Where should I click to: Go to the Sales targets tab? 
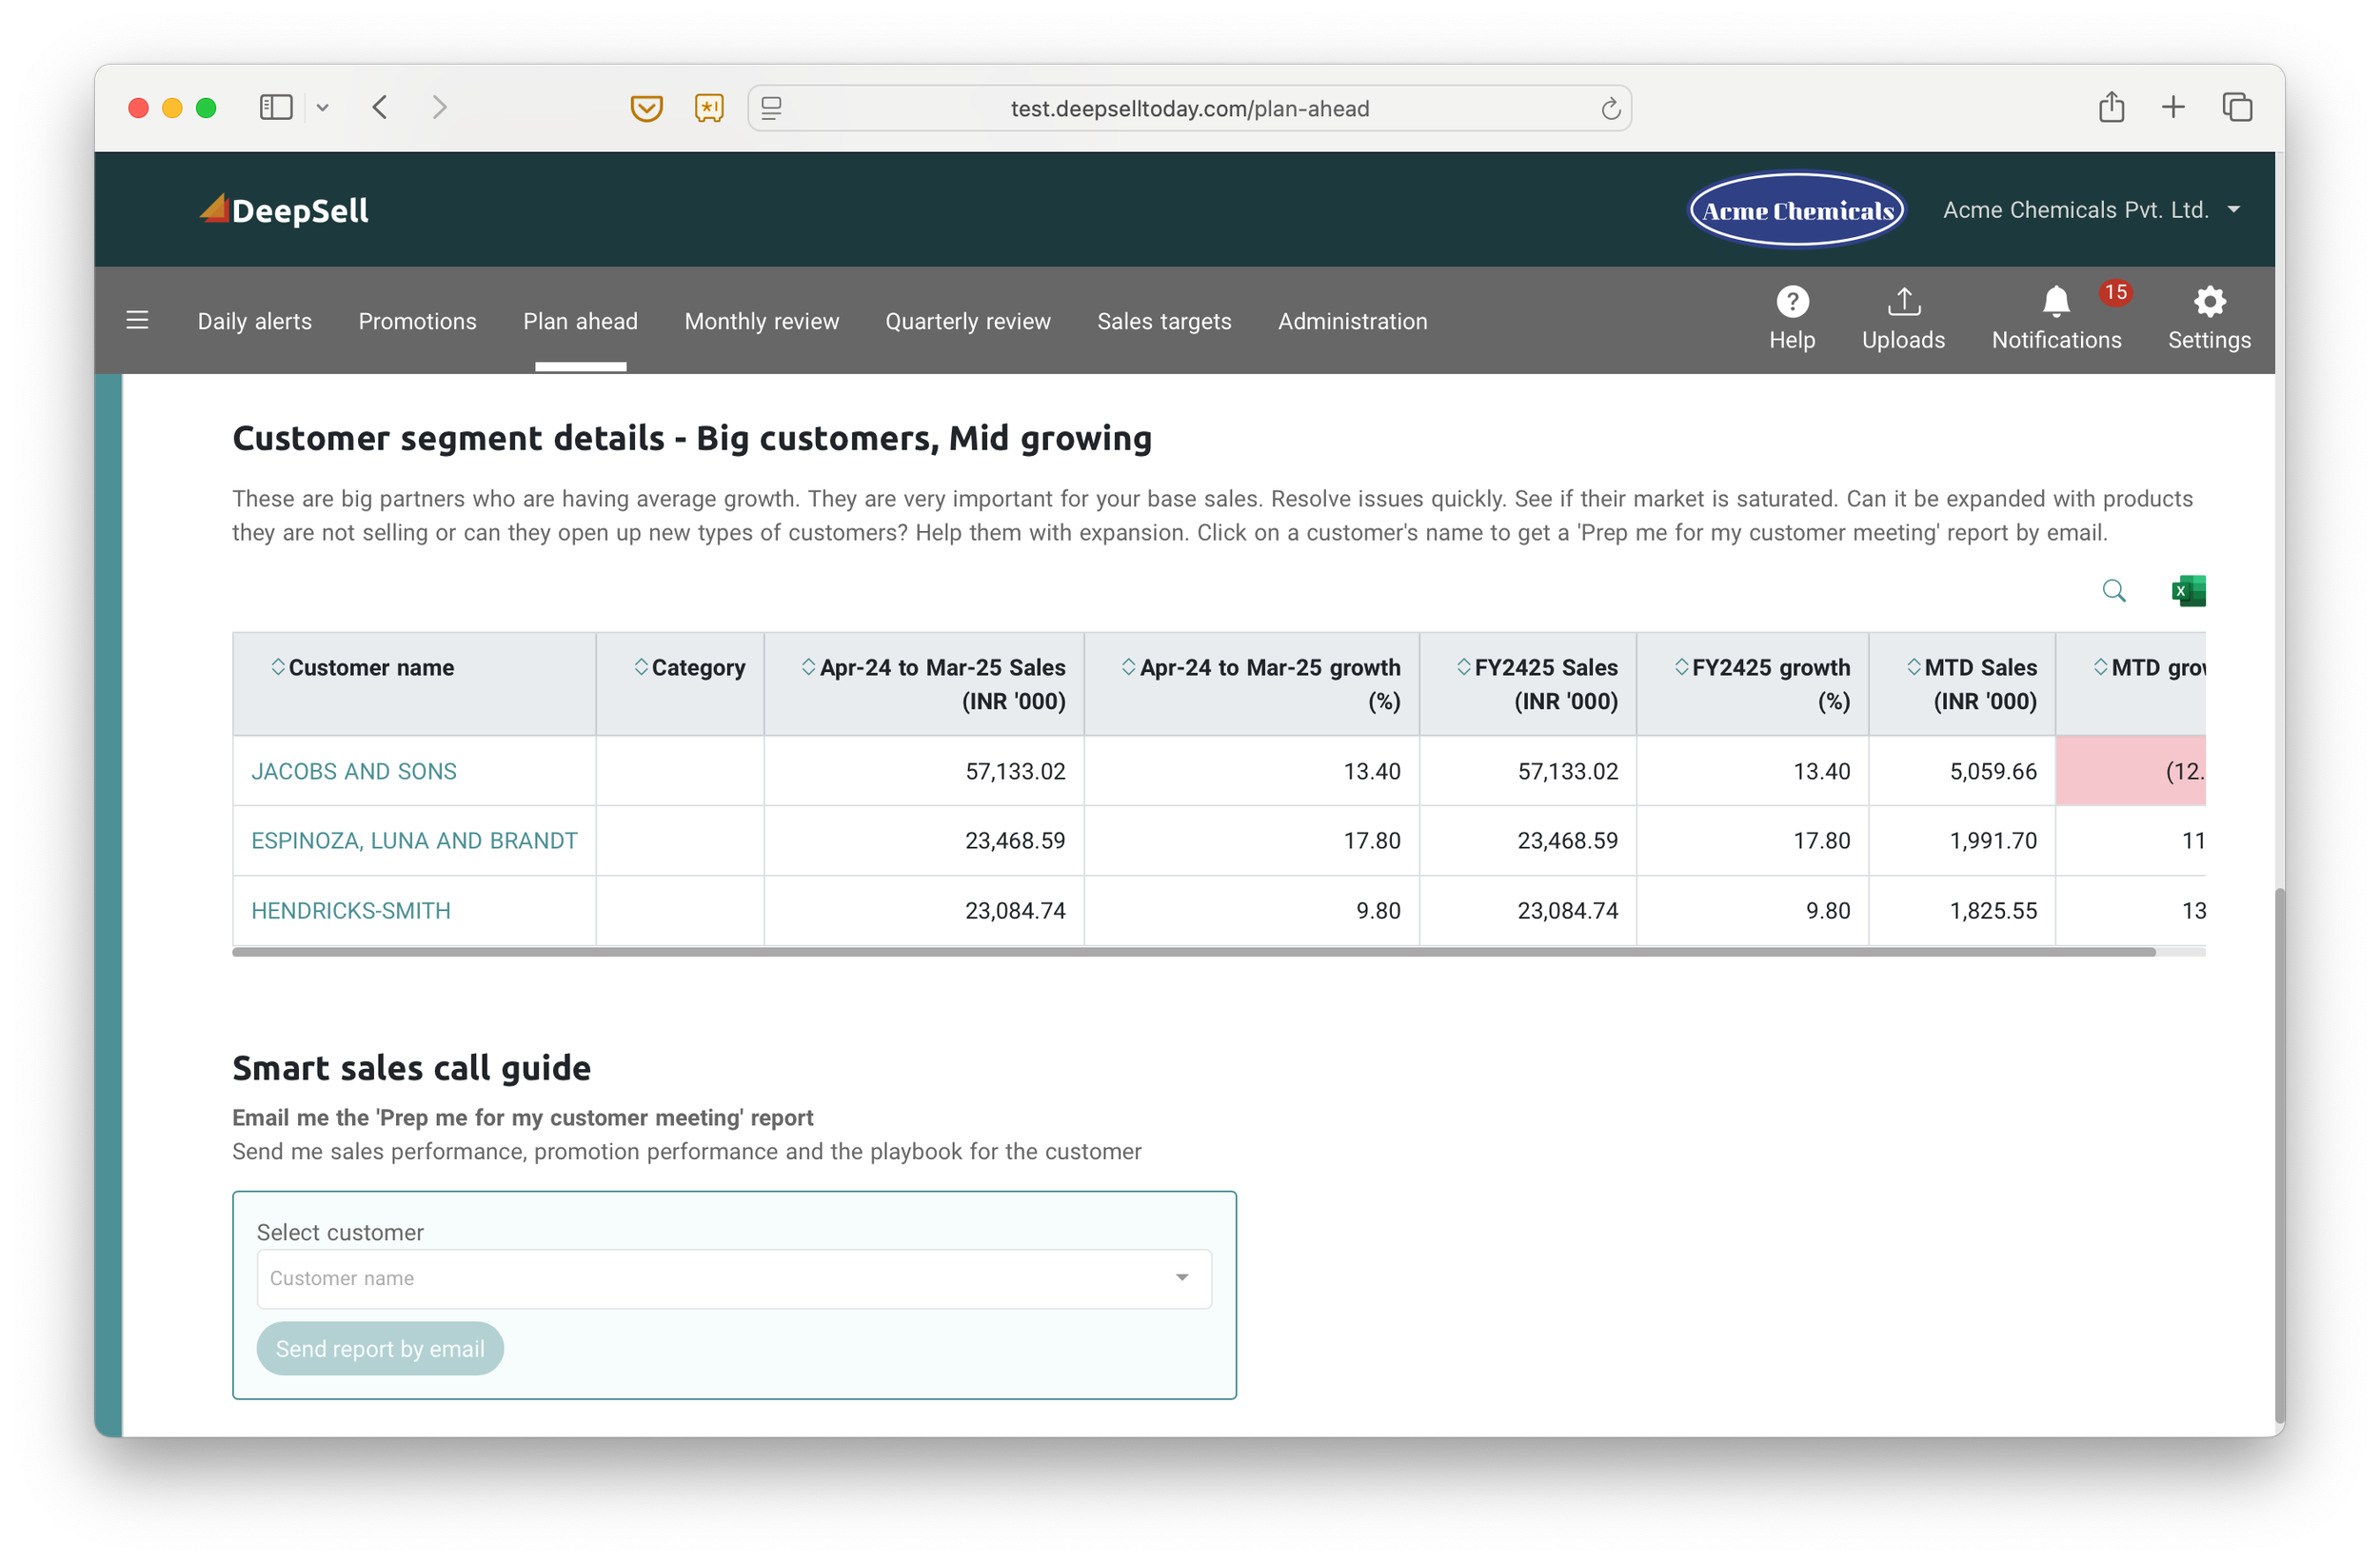coord(1163,321)
